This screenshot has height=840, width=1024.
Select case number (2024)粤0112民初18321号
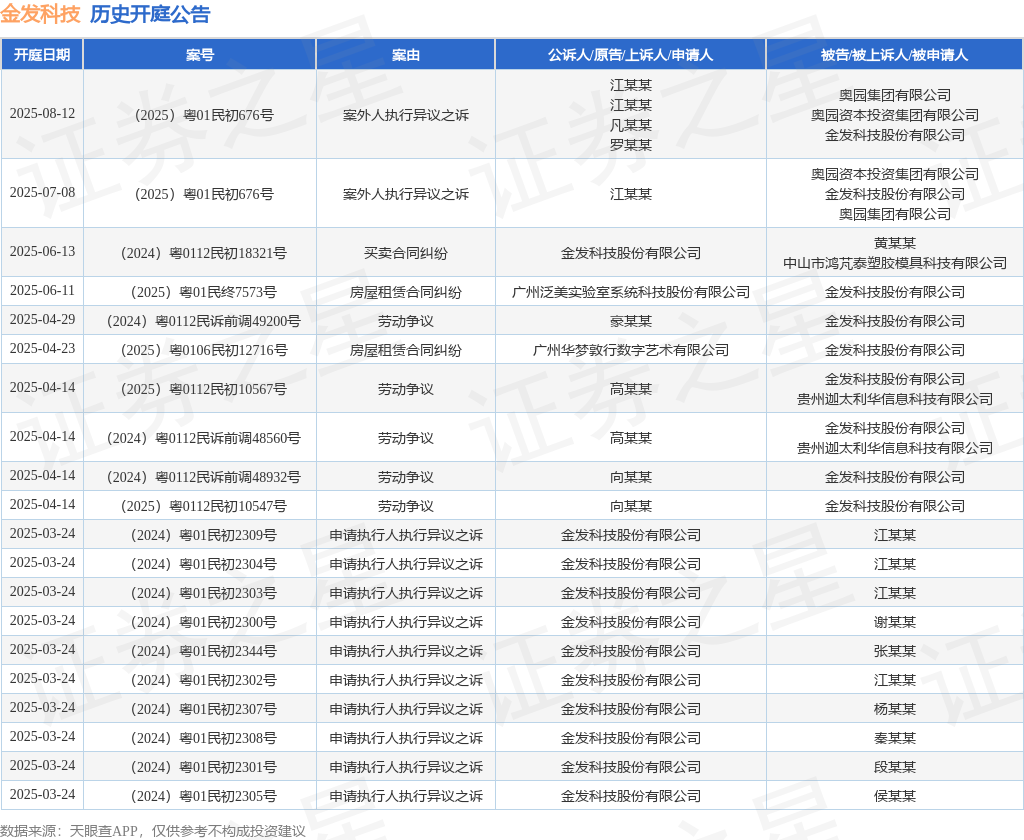[x=204, y=253]
